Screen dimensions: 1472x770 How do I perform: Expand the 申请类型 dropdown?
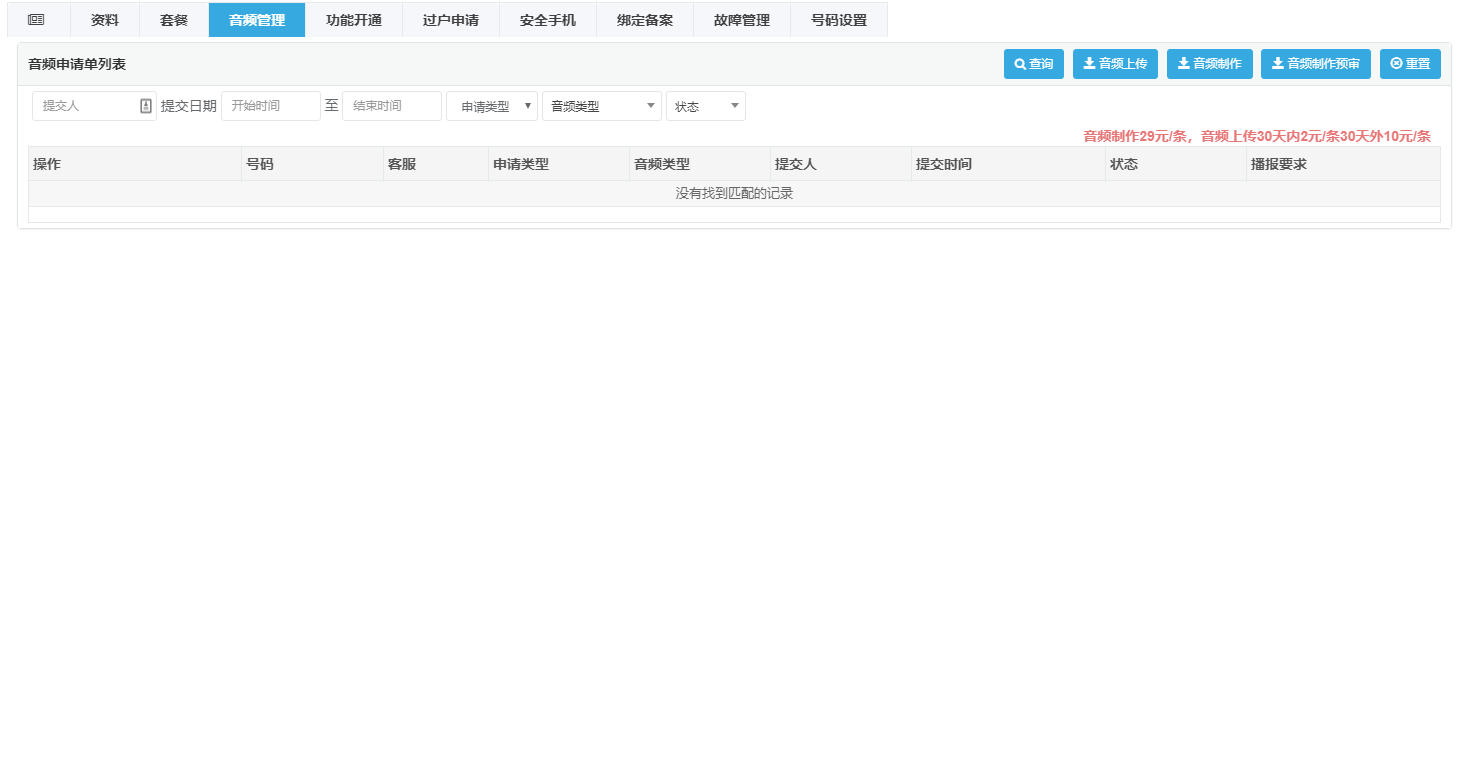tap(492, 106)
